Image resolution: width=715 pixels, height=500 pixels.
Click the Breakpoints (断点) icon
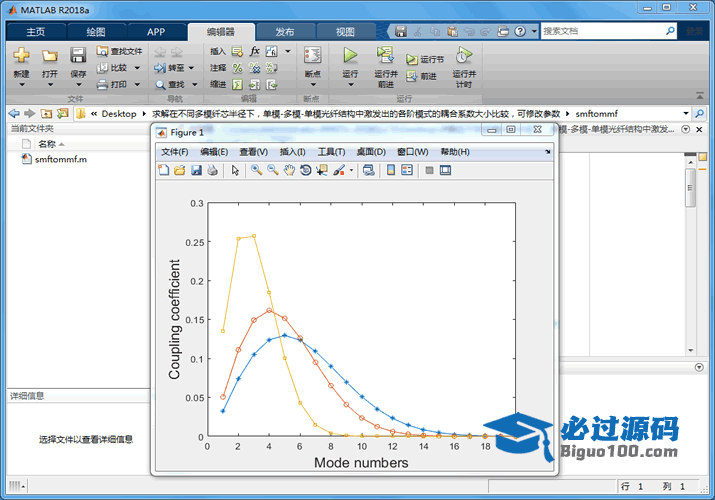(312, 55)
